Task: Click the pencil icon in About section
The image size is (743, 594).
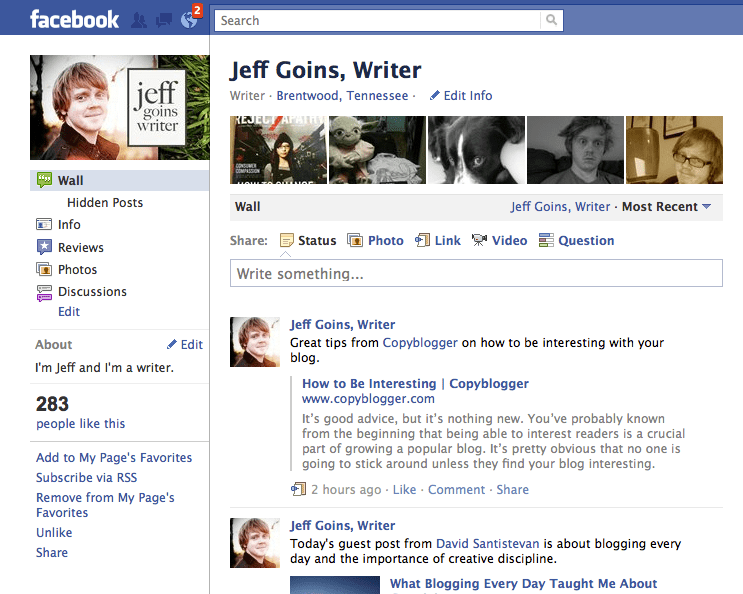Action: (x=172, y=344)
